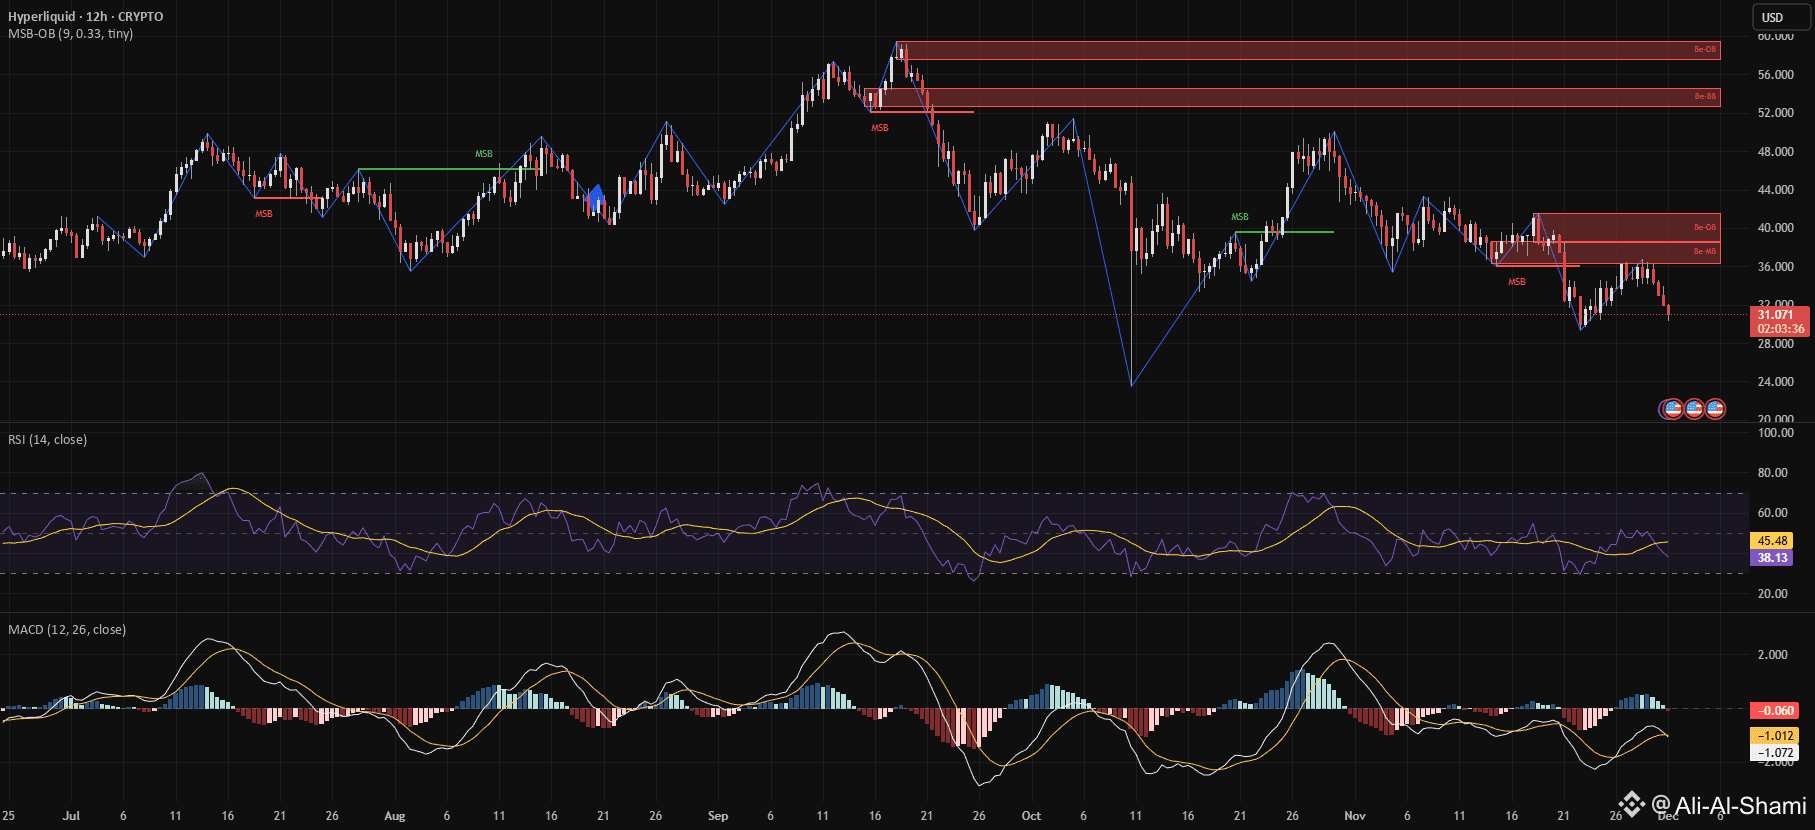Open the rightmost US flag event icon
The height and width of the screenshot is (830, 1815).
coord(1715,408)
